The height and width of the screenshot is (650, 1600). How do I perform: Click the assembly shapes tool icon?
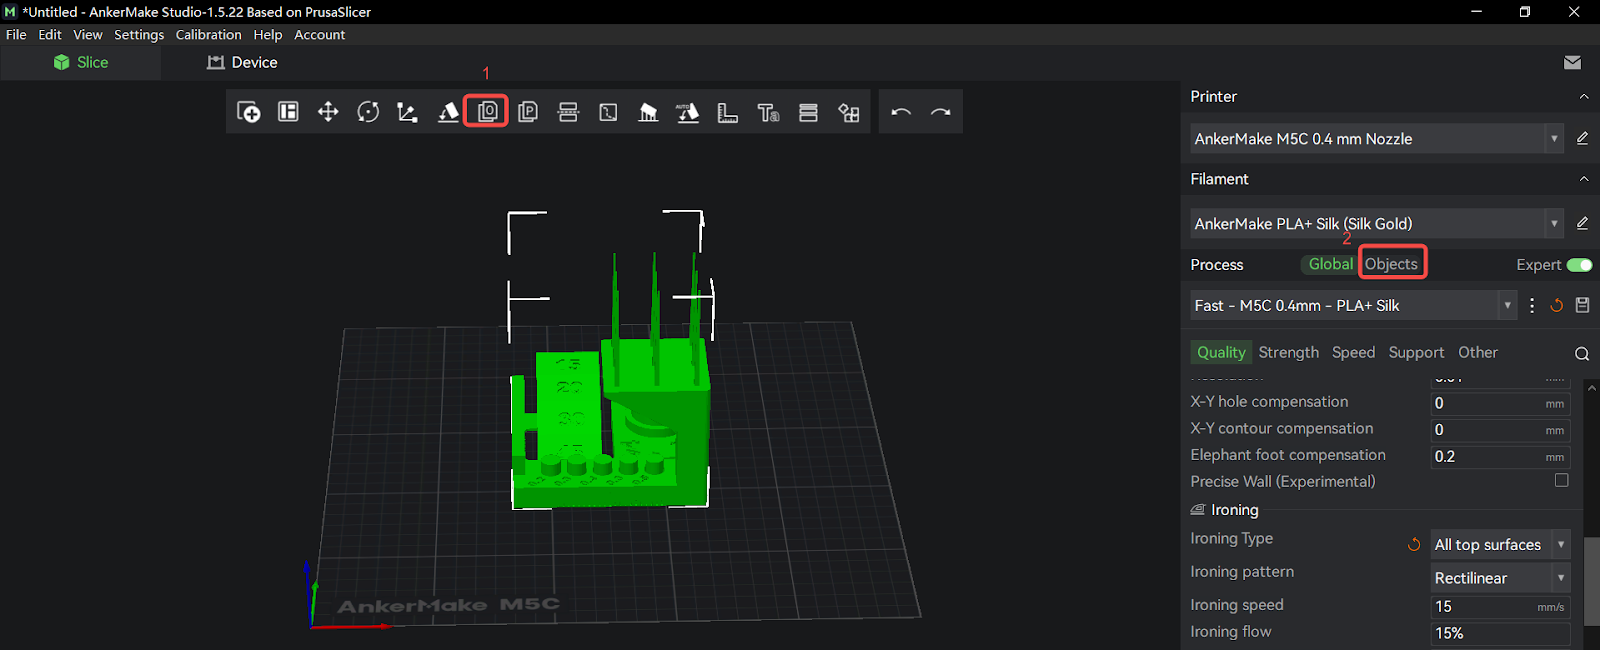[849, 112]
